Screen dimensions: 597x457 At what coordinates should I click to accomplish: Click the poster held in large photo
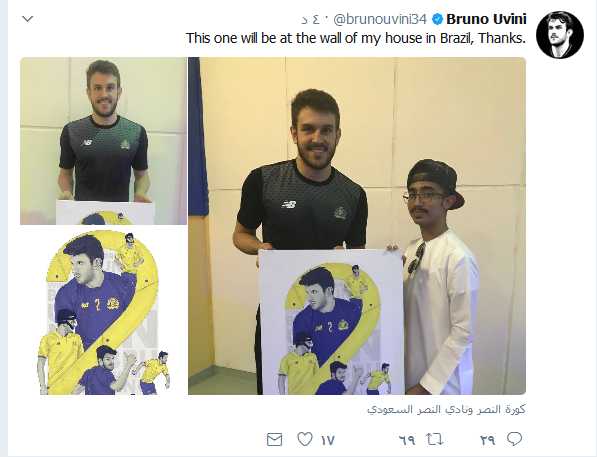(x=331, y=322)
